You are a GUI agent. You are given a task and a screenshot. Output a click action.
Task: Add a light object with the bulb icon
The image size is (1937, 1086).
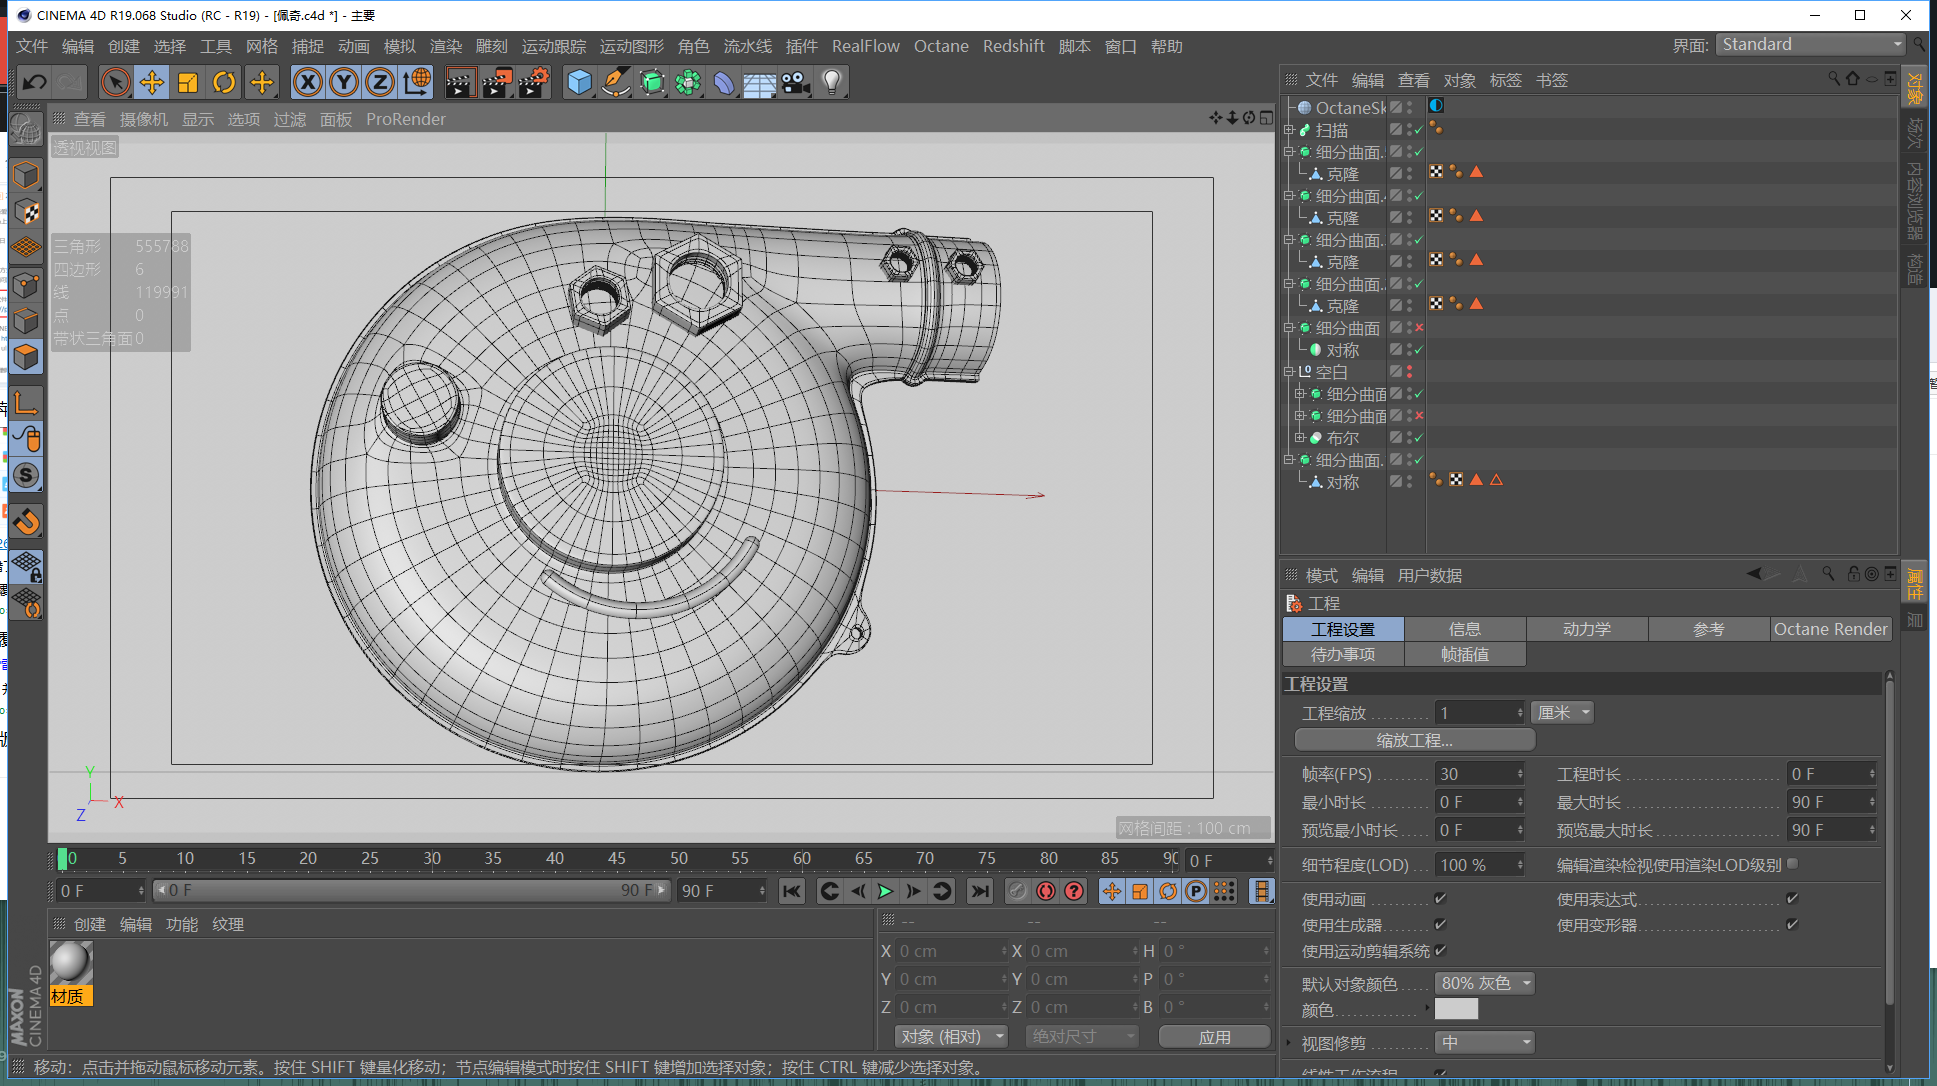tap(832, 82)
